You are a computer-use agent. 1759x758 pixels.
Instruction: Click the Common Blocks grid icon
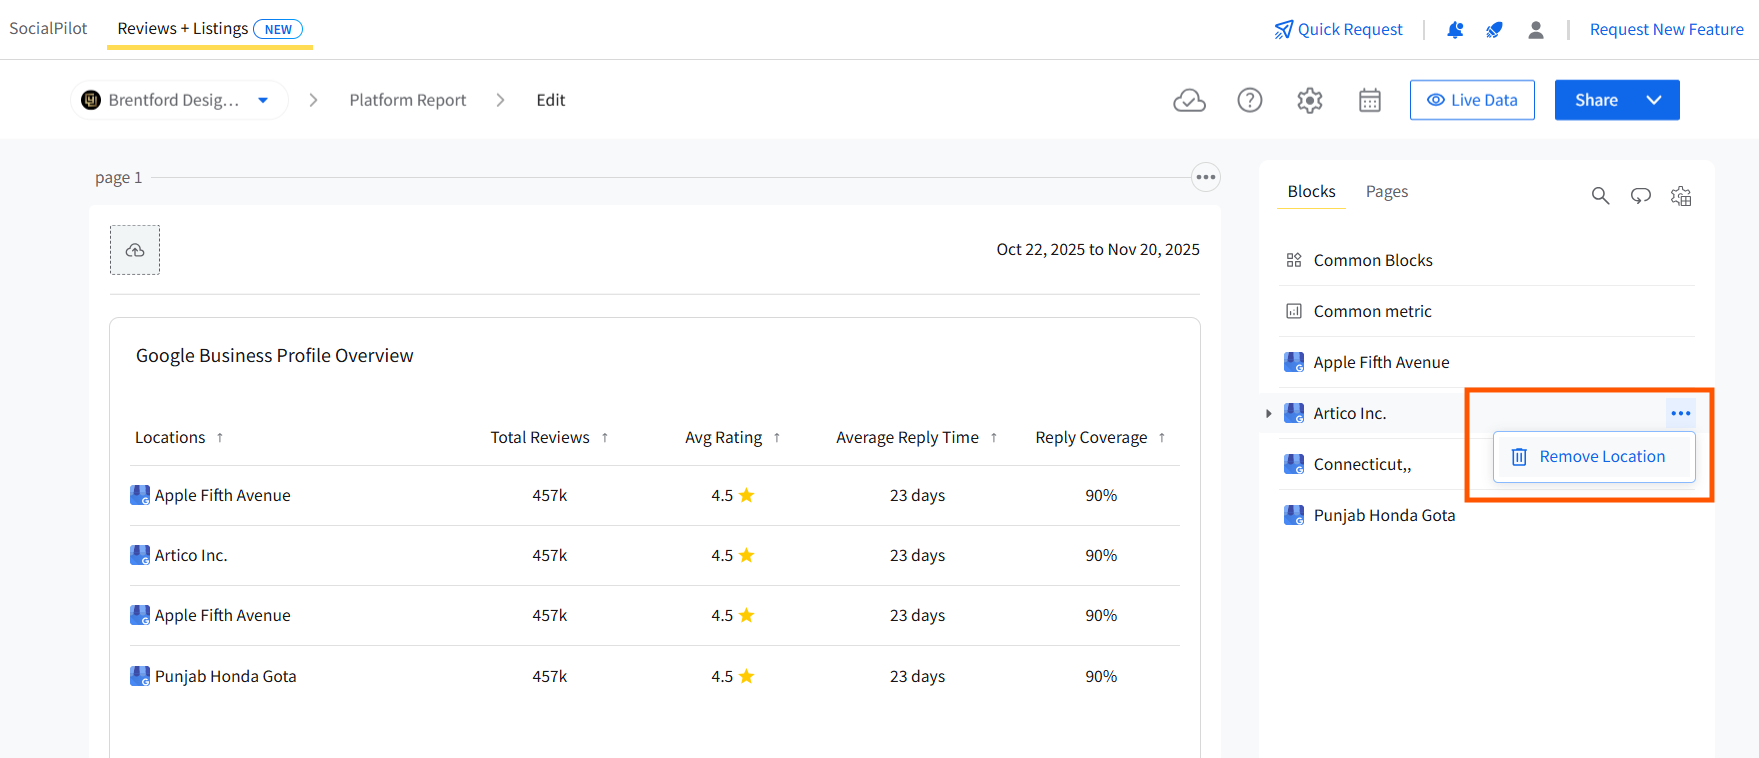pyautogui.click(x=1294, y=260)
